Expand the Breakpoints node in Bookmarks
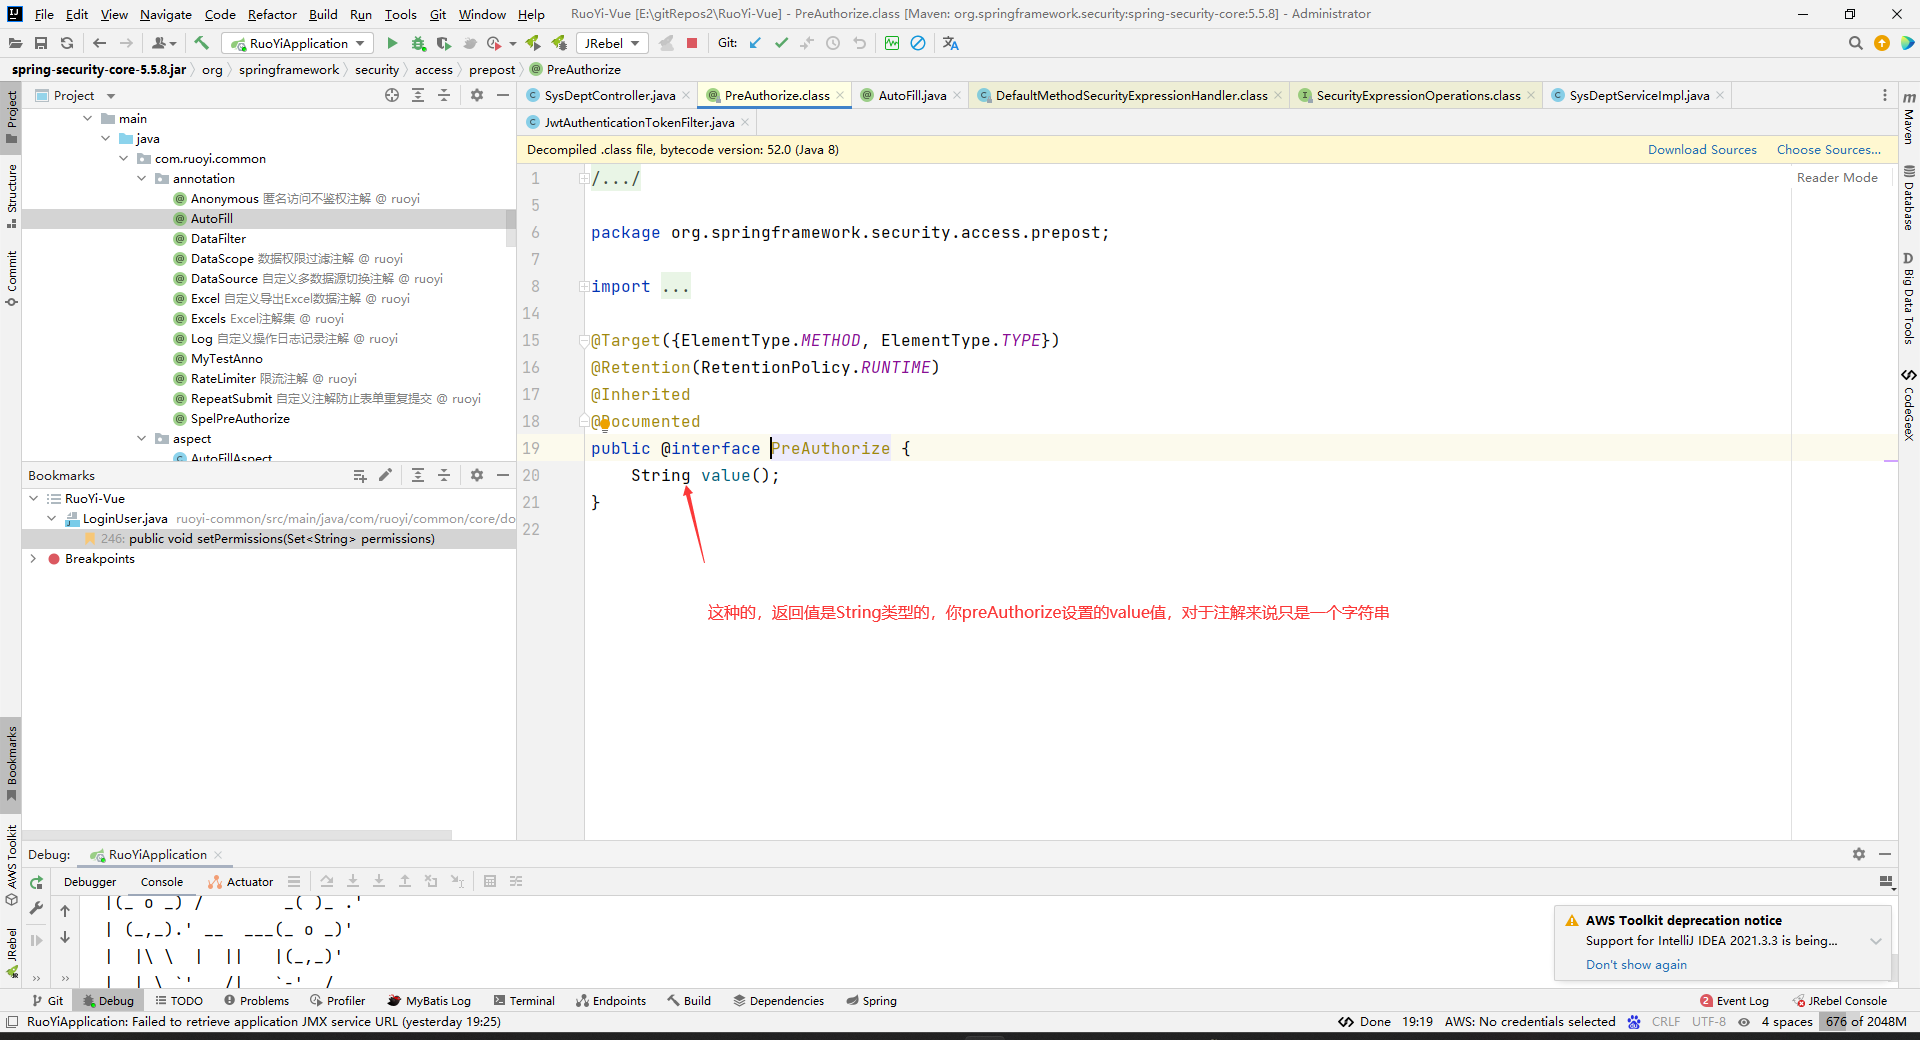The height and width of the screenshot is (1040, 1920). (x=34, y=558)
